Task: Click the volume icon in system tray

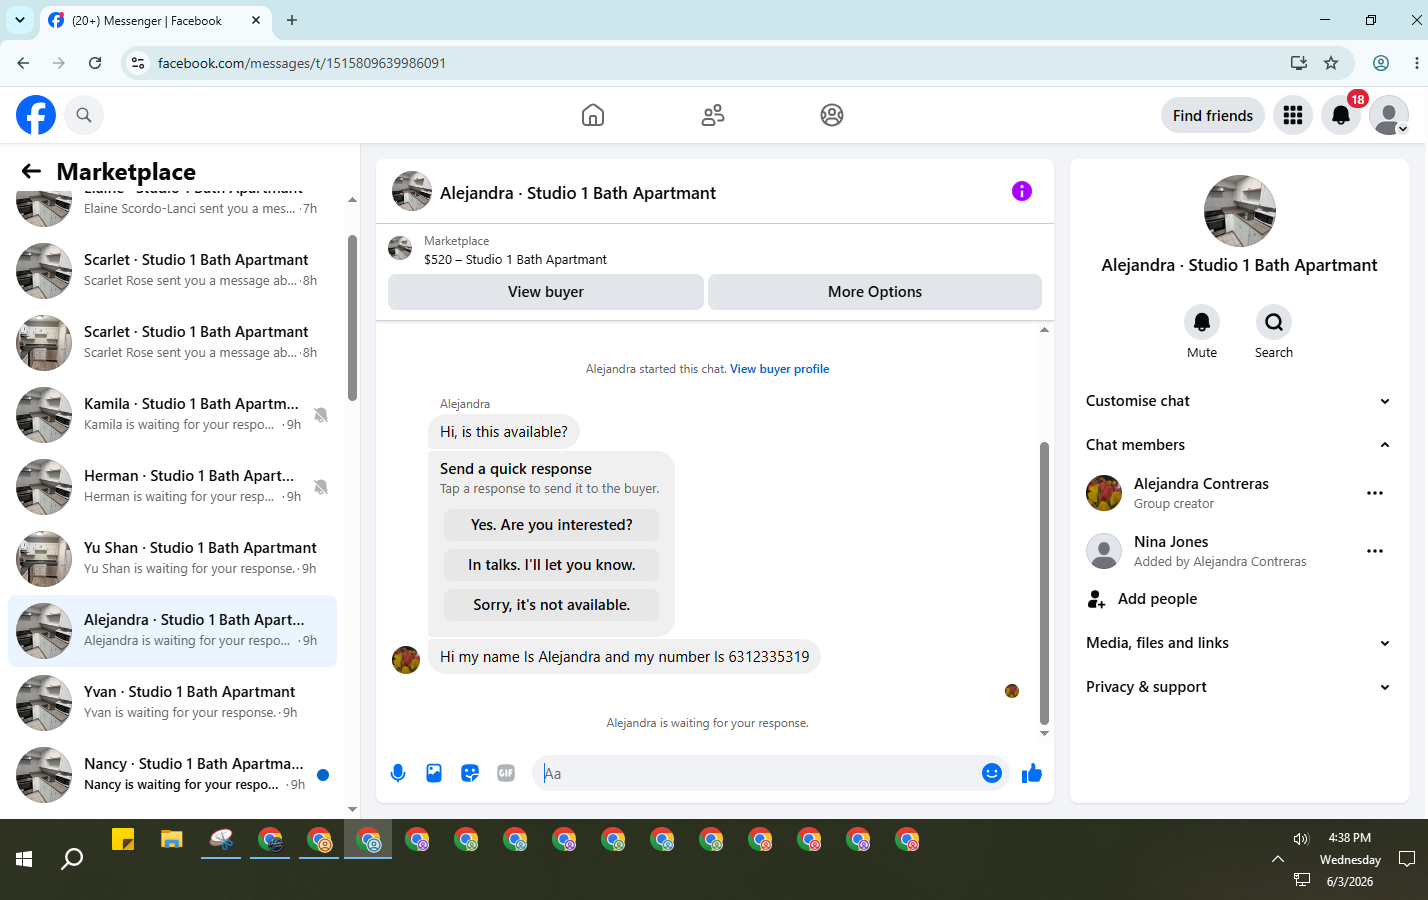Action: [1301, 839]
